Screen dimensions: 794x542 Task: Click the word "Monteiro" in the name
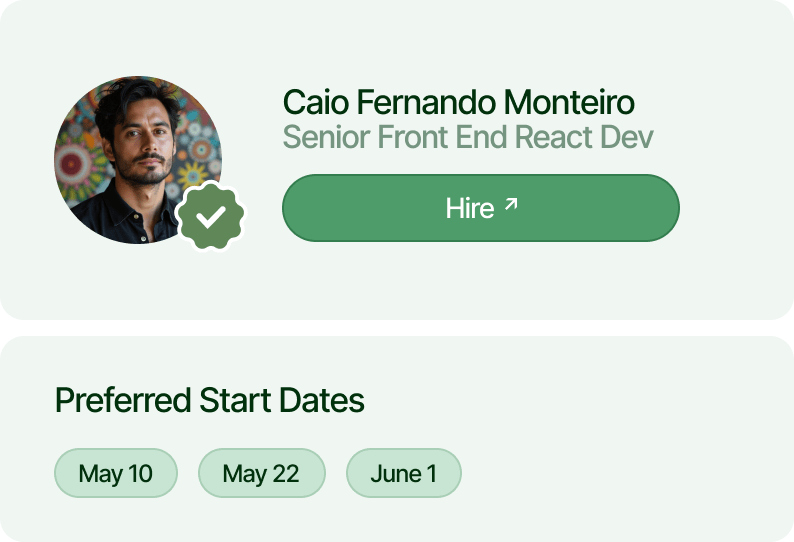coord(569,102)
